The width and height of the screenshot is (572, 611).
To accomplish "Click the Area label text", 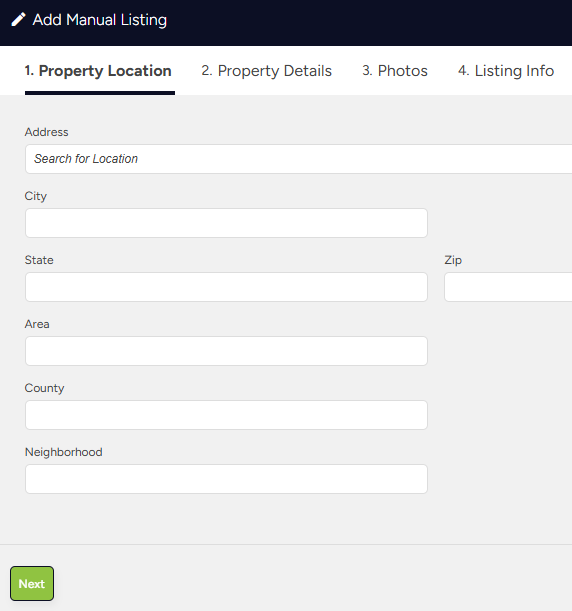I will (x=37, y=324).
